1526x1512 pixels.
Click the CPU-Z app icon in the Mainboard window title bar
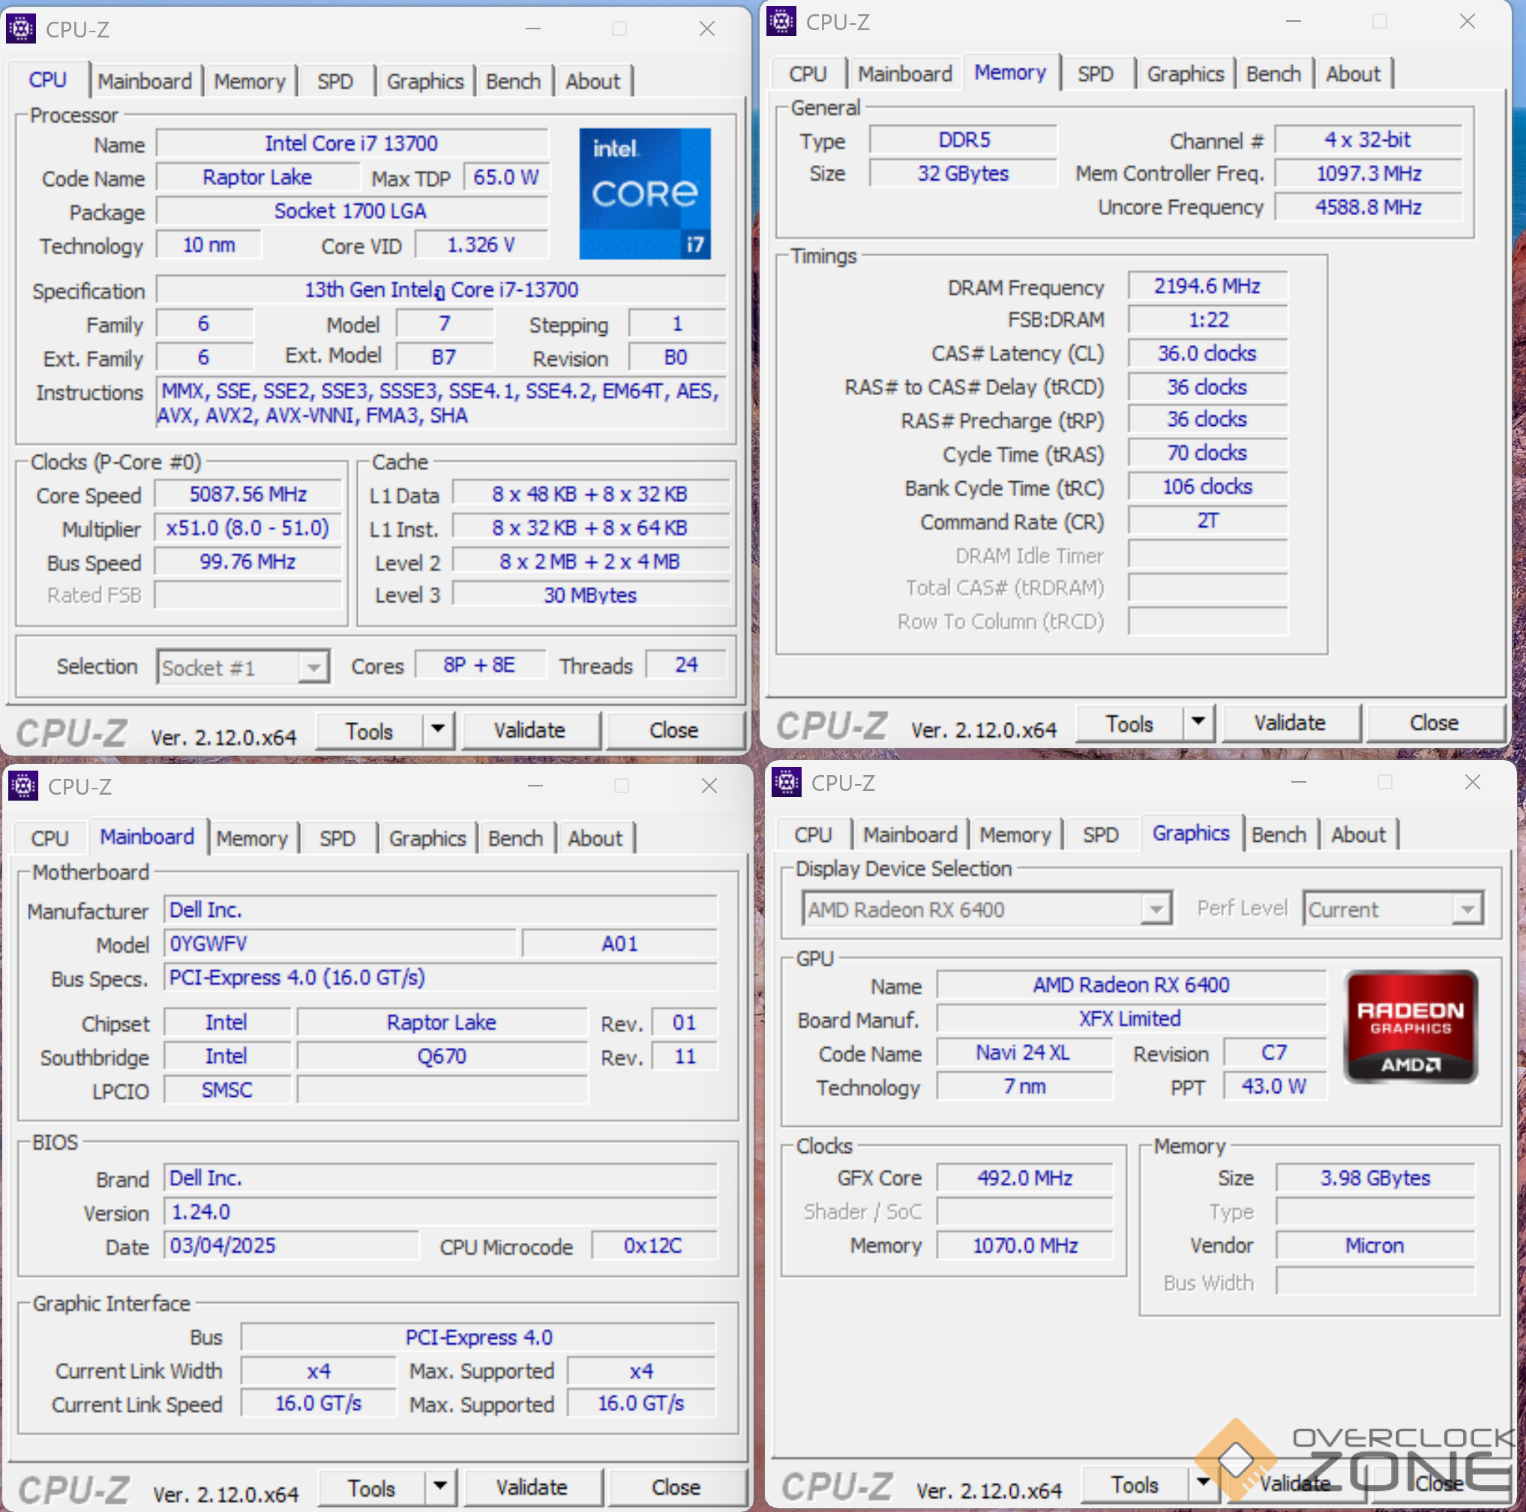pyautogui.click(x=23, y=786)
